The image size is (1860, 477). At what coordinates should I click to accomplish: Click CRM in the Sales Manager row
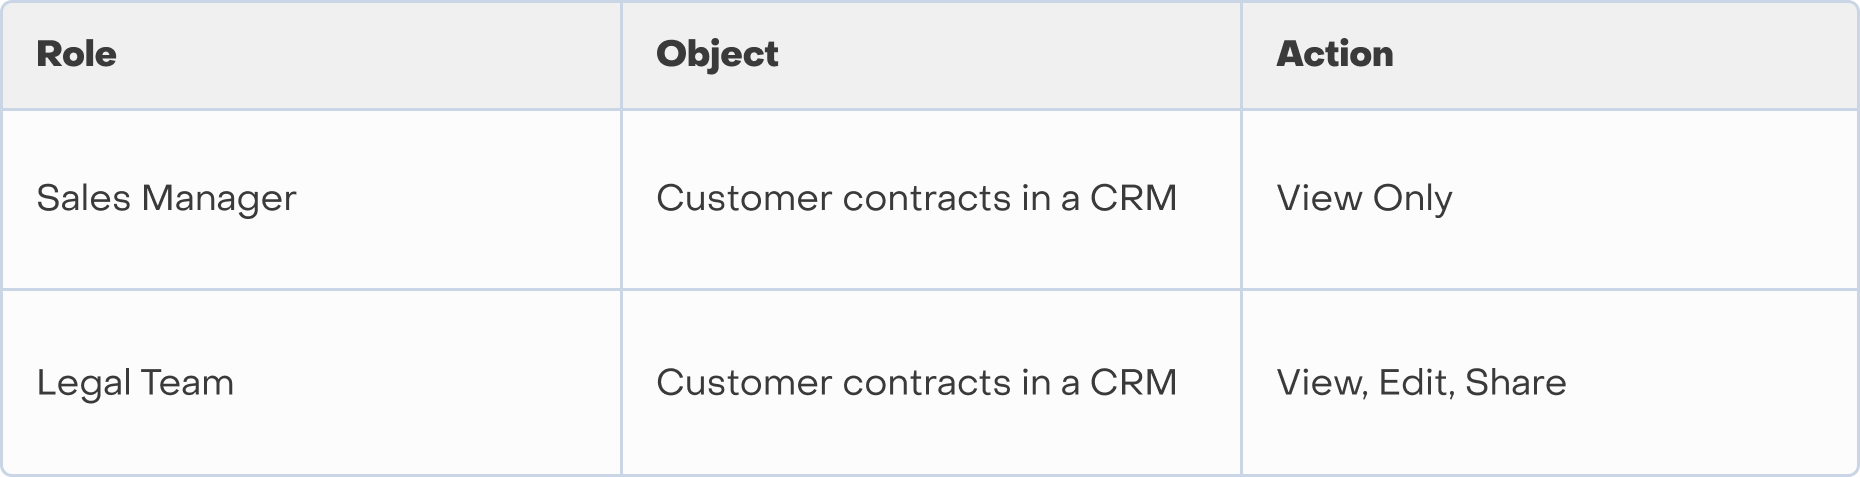coord(1134,198)
